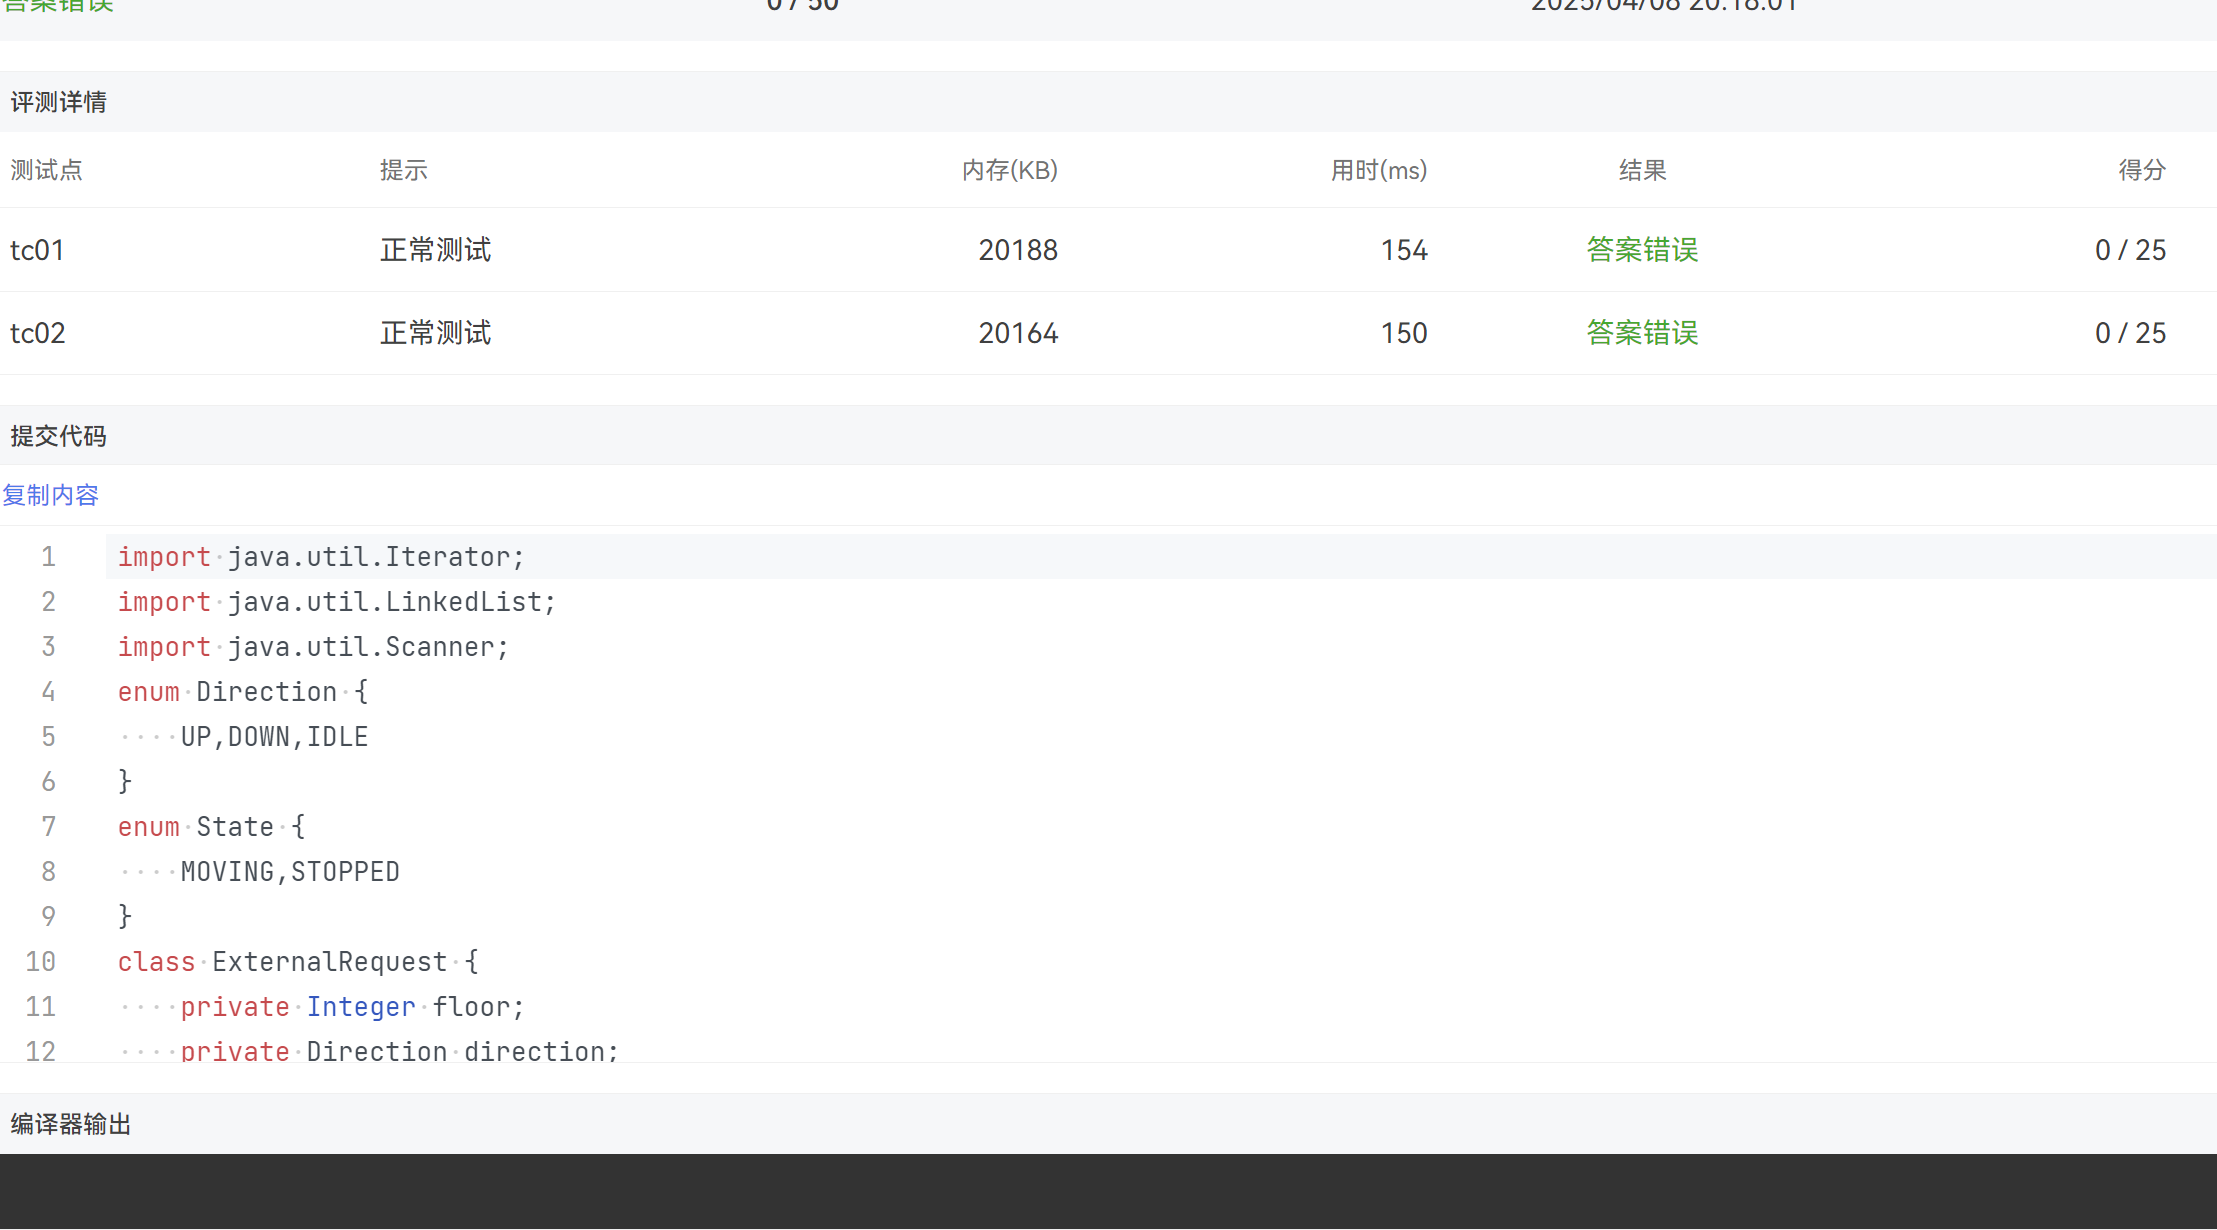Click the class ExternalRequest declaration line
Screen dimensions: 2217x1230
coord(298,962)
